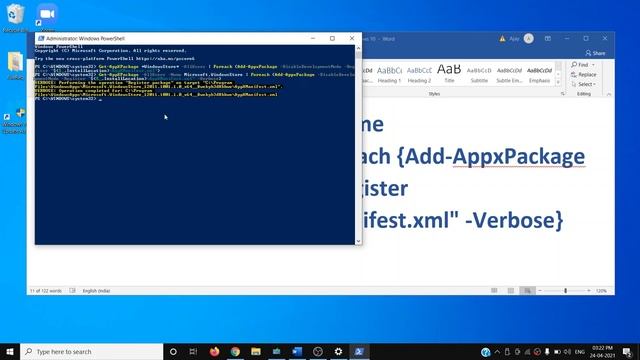
Task: Click the network signal tray icon
Action: click(527, 351)
